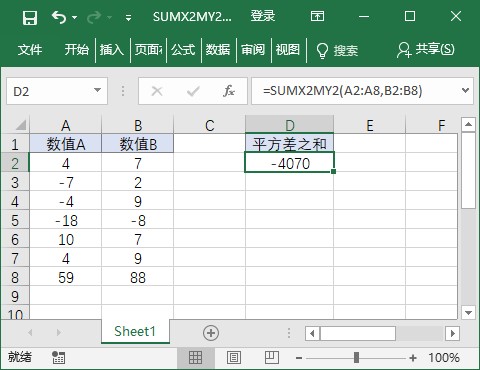Click the 登录 sign-in button
This screenshot has height=370, width=480.
(x=263, y=16)
